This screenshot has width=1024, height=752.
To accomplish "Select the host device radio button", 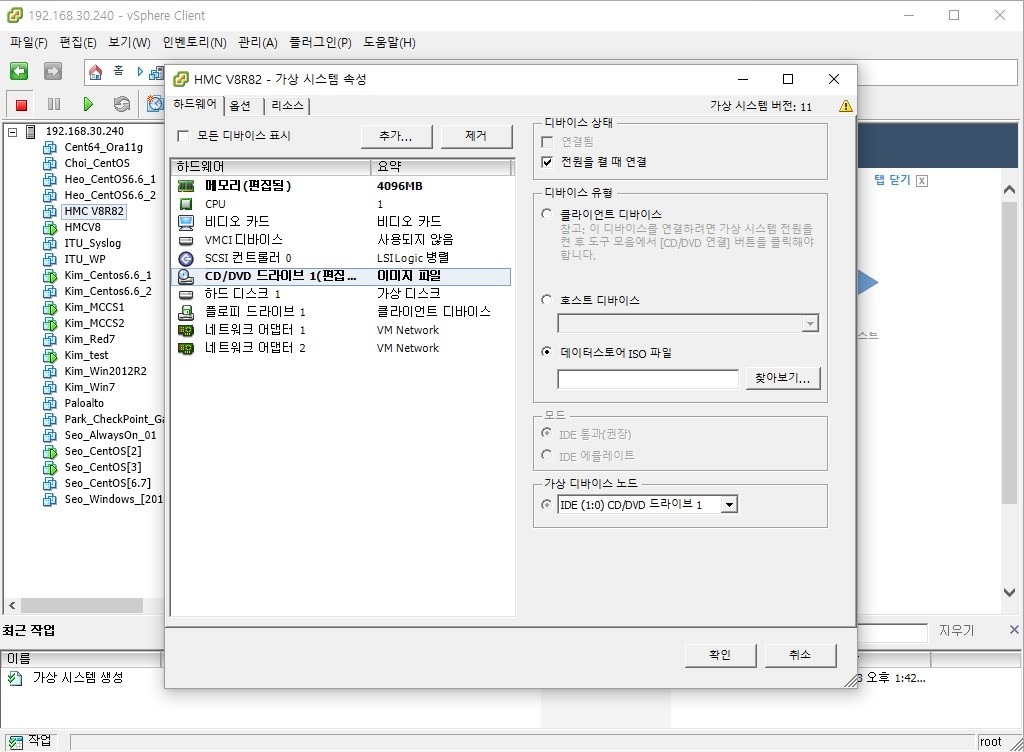I will [546, 300].
